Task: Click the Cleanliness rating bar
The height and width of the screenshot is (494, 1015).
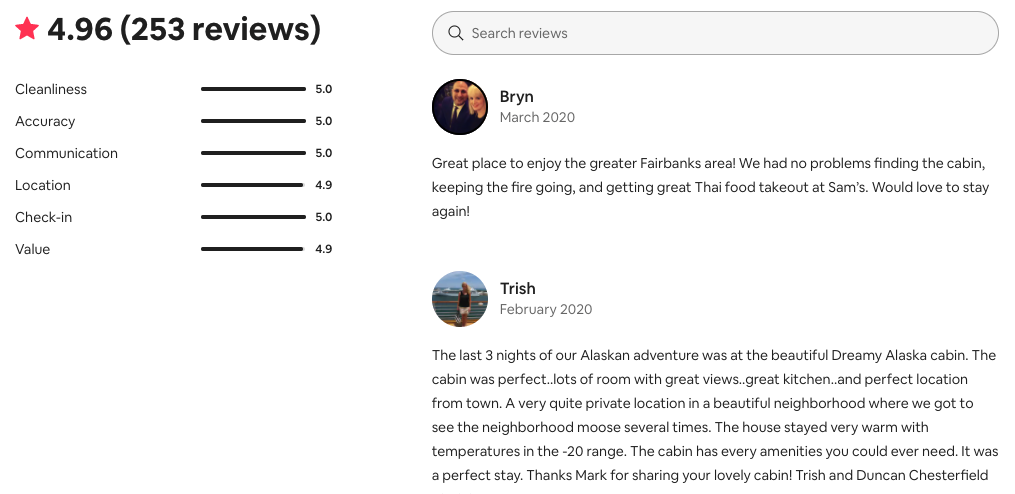Action: coord(253,89)
